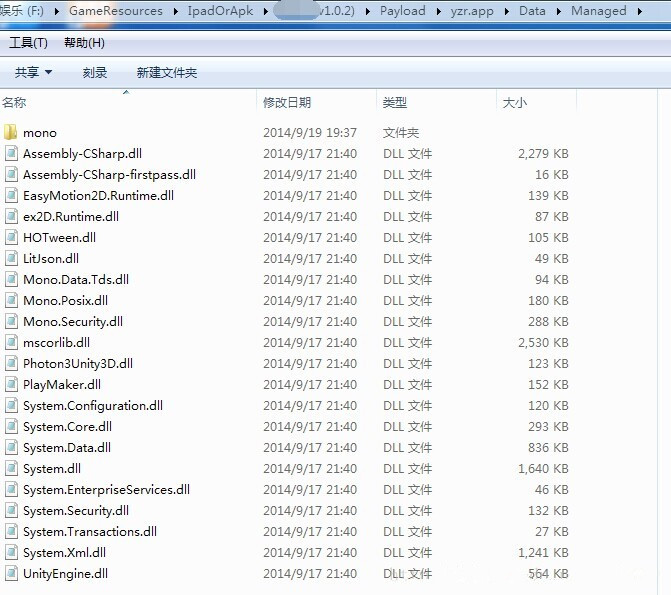Click the System.Security.dll file icon
671x595 pixels.
(x=11, y=510)
